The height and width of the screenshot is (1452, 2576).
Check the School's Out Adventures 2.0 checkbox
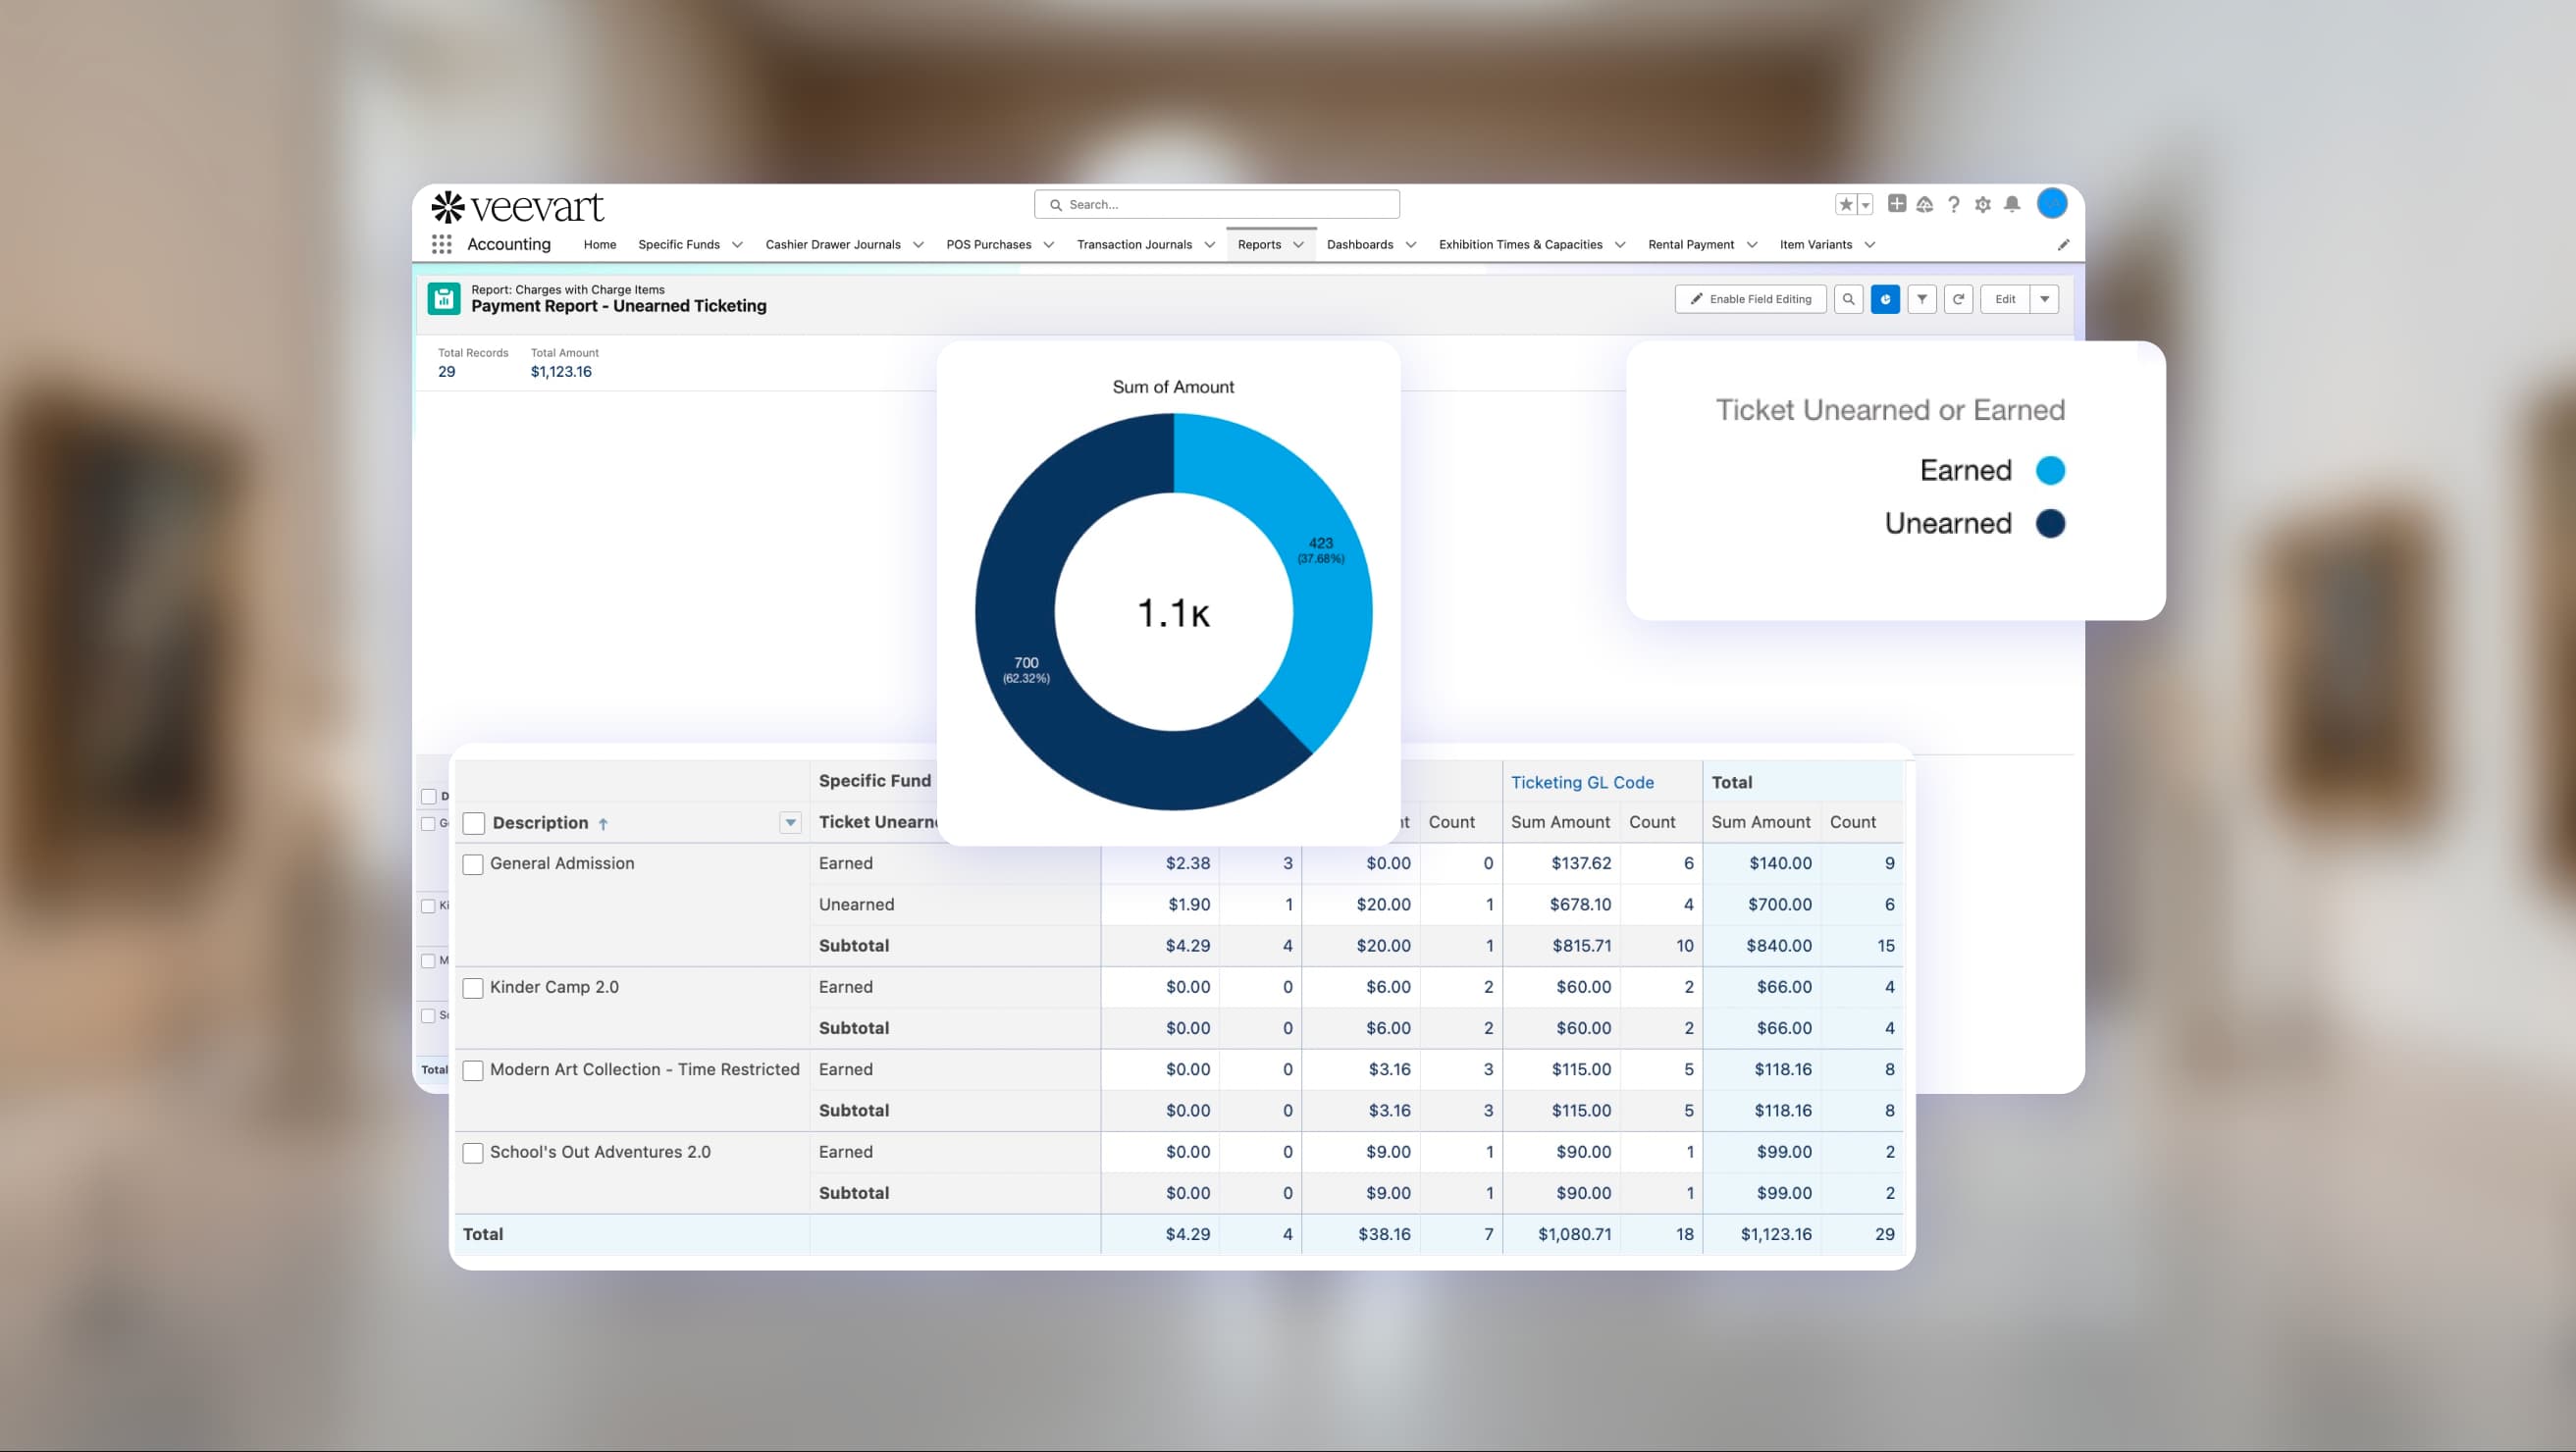(x=473, y=1153)
